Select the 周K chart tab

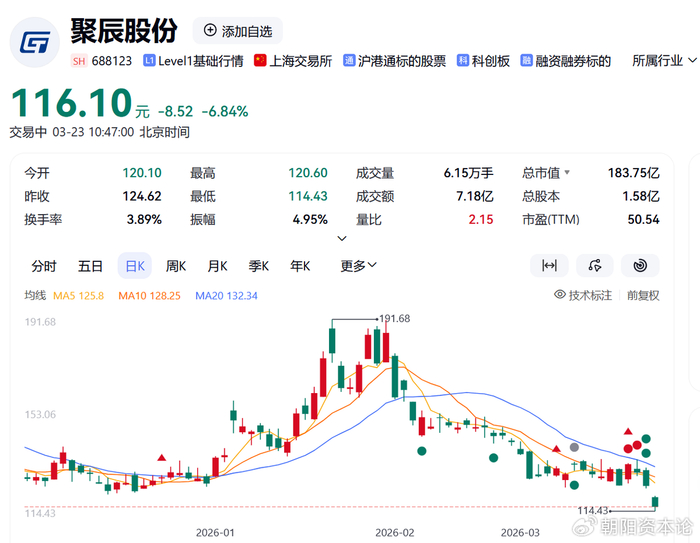pyautogui.click(x=175, y=266)
